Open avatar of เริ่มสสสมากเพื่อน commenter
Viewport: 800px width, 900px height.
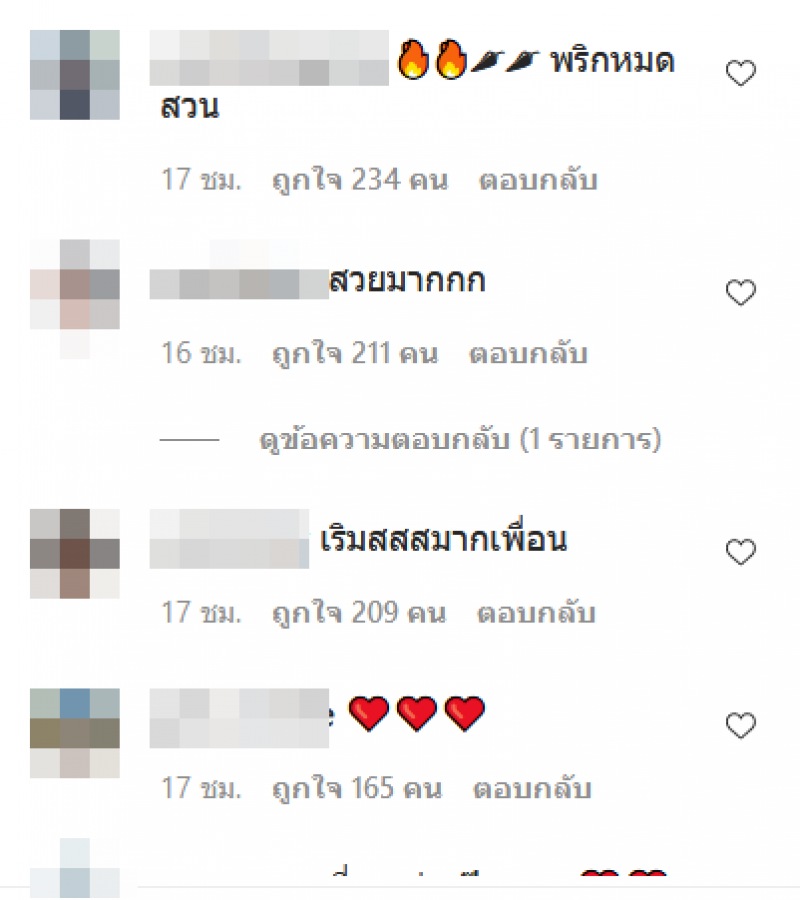click(75, 553)
